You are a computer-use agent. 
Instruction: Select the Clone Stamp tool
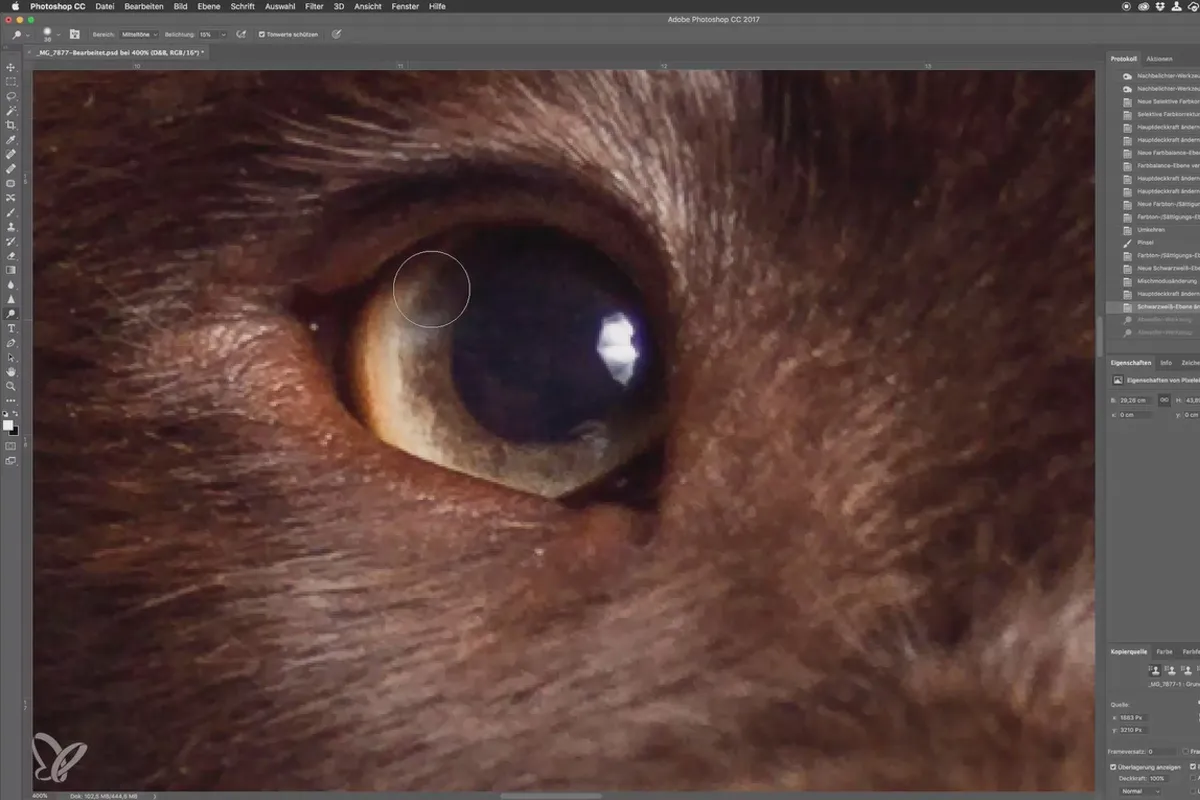click(11, 227)
